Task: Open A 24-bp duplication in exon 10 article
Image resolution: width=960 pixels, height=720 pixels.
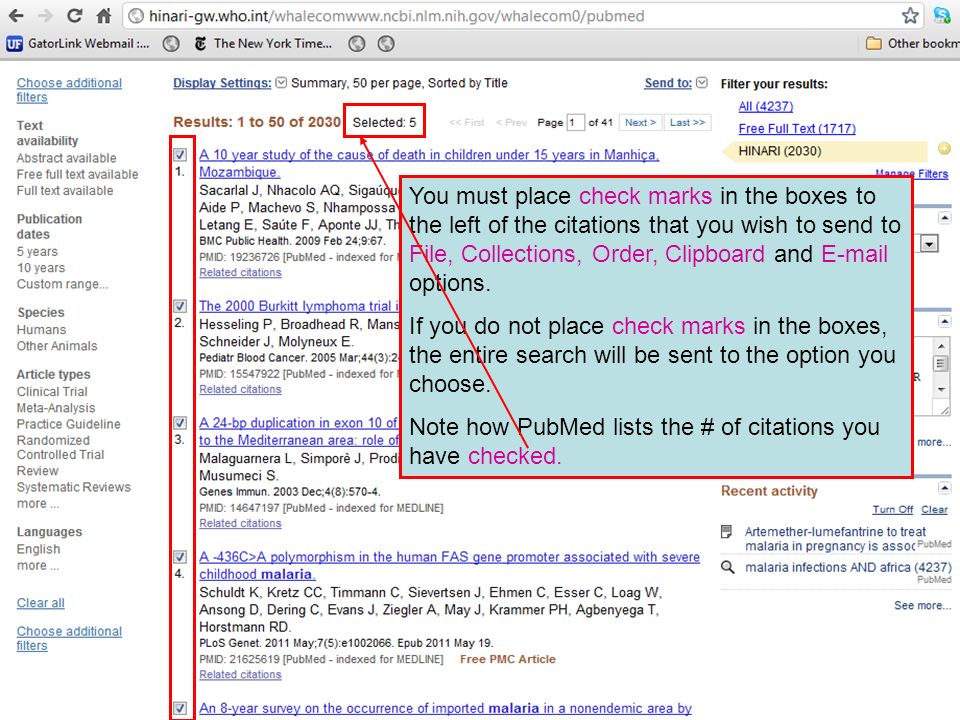Action: click(299, 431)
